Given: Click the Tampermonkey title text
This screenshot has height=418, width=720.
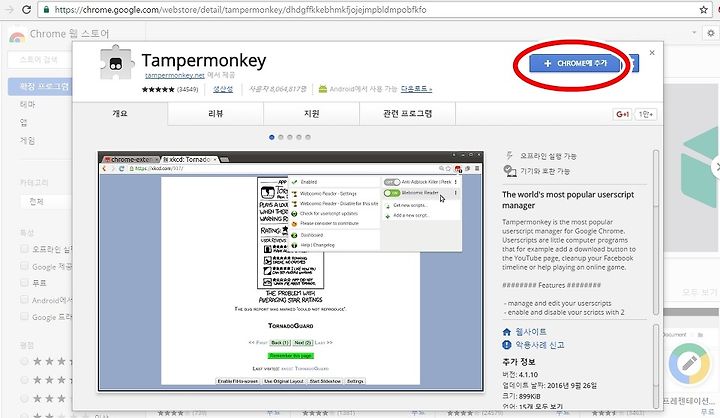Looking at the screenshot, I should point(204,61).
